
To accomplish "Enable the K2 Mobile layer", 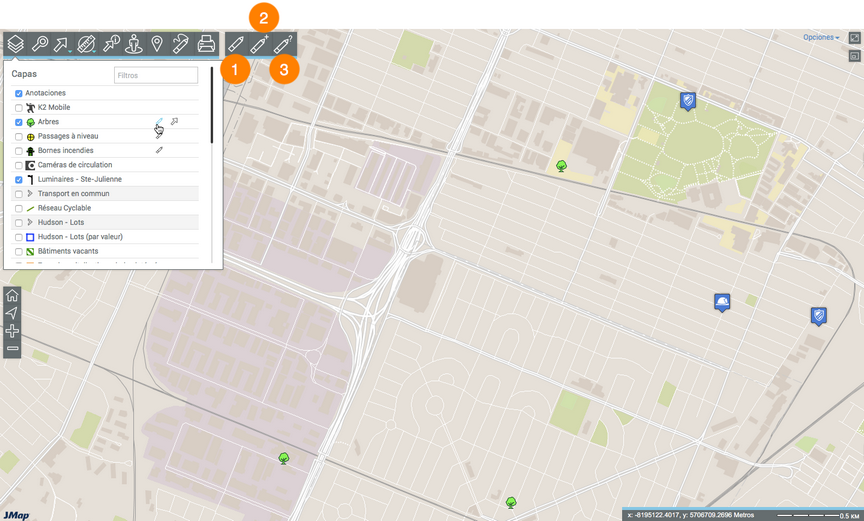I will click(x=19, y=108).
